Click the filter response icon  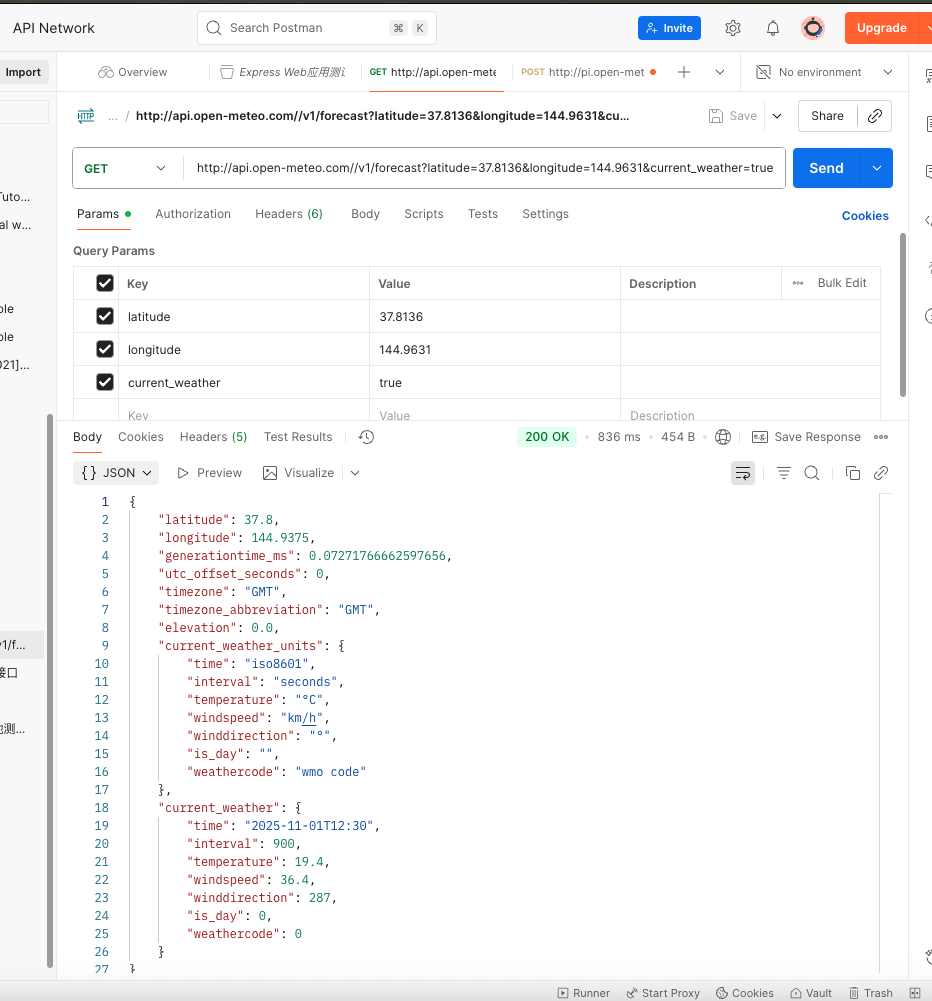click(x=784, y=473)
